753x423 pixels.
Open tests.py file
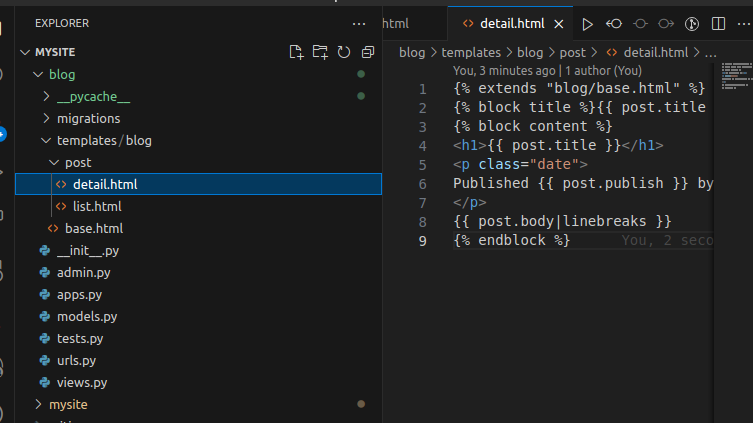click(x=199, y=338)
